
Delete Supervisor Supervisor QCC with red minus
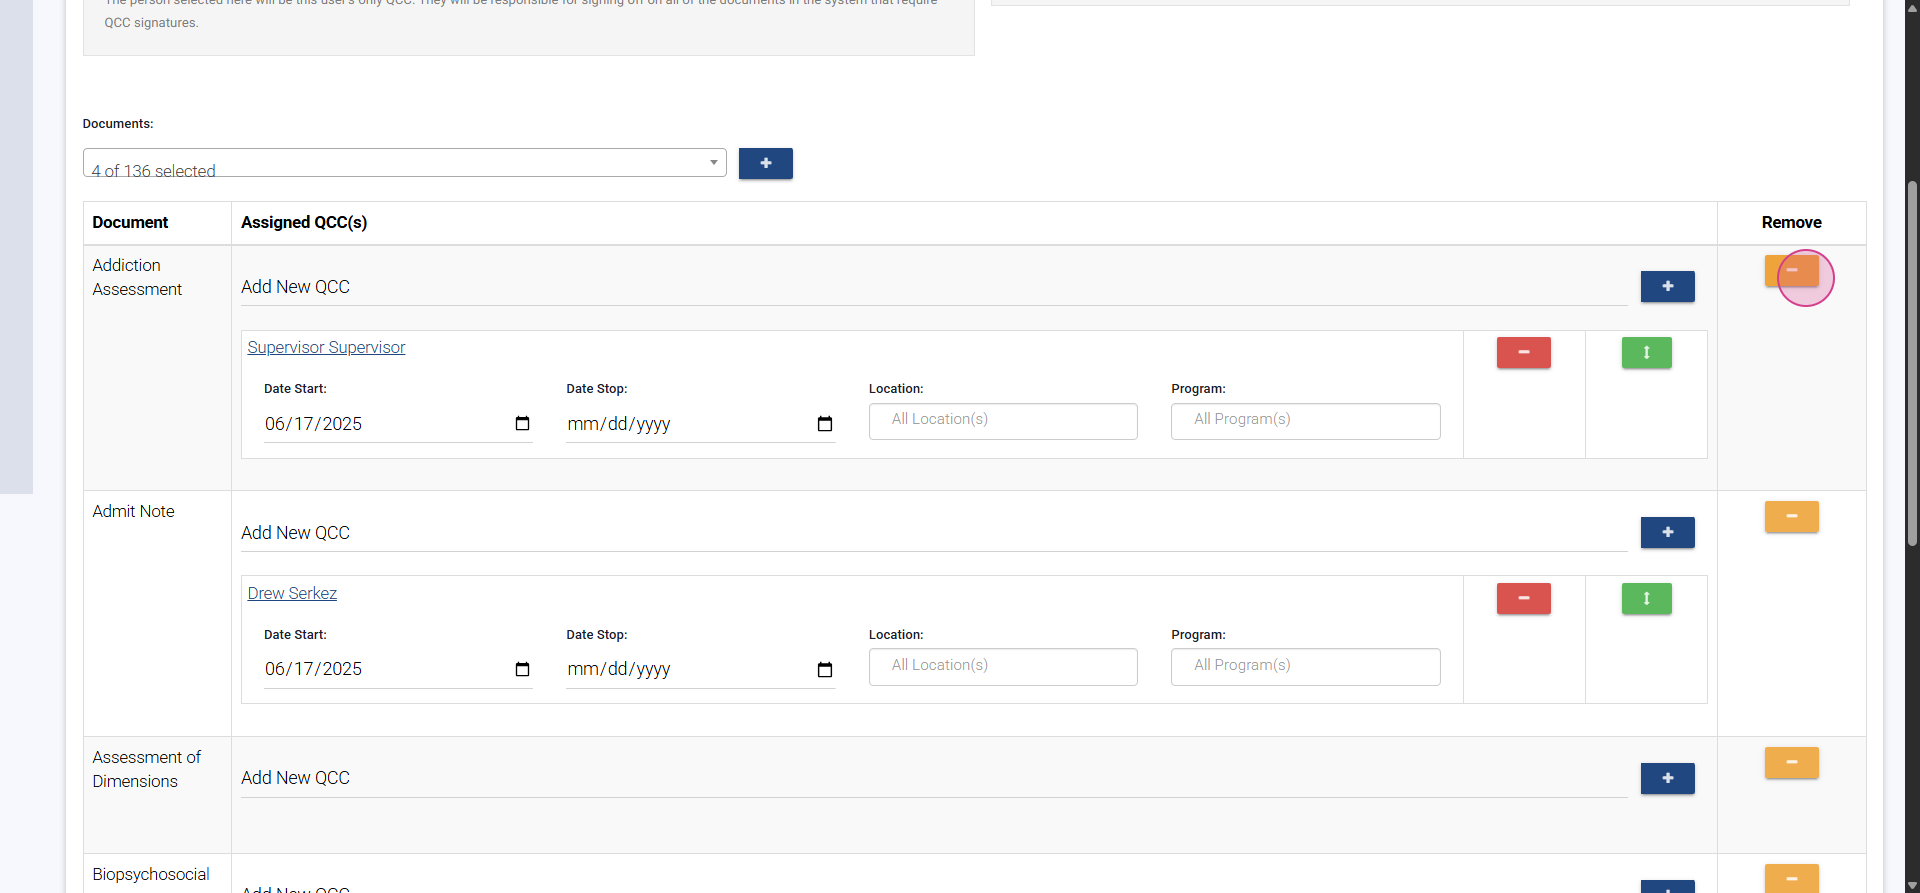(x=1523, y=353)
